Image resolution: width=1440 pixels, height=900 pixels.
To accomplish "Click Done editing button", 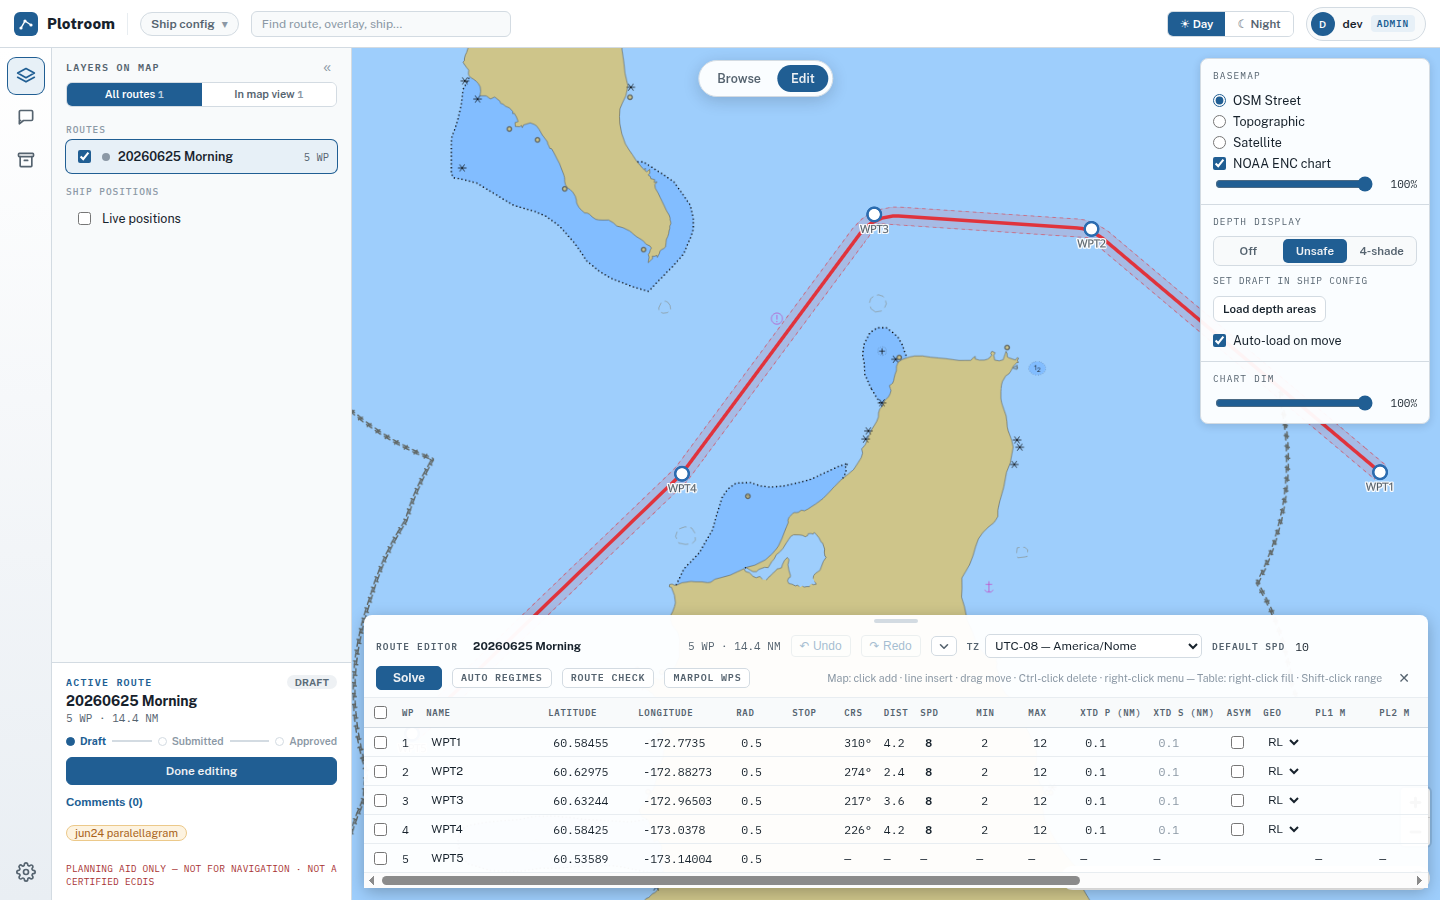I will coord(201,771).
